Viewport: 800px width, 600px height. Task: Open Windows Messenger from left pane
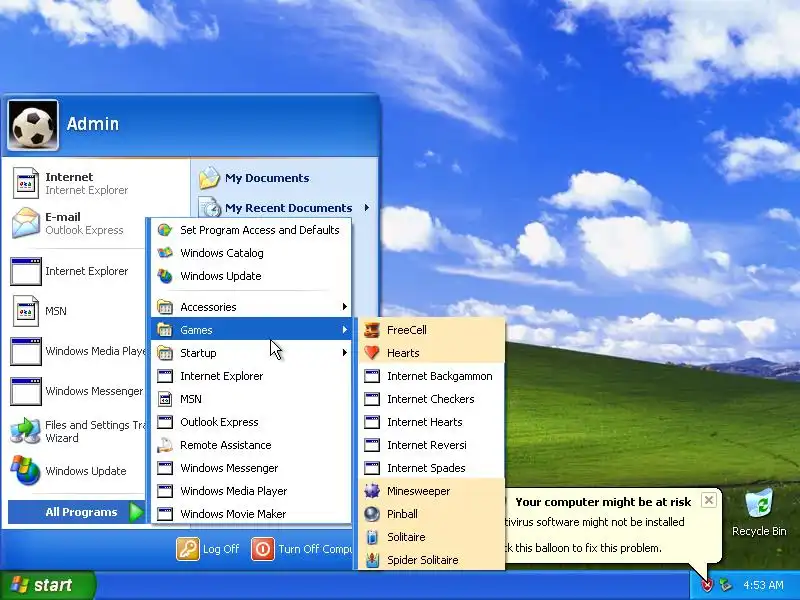(77, 391)
